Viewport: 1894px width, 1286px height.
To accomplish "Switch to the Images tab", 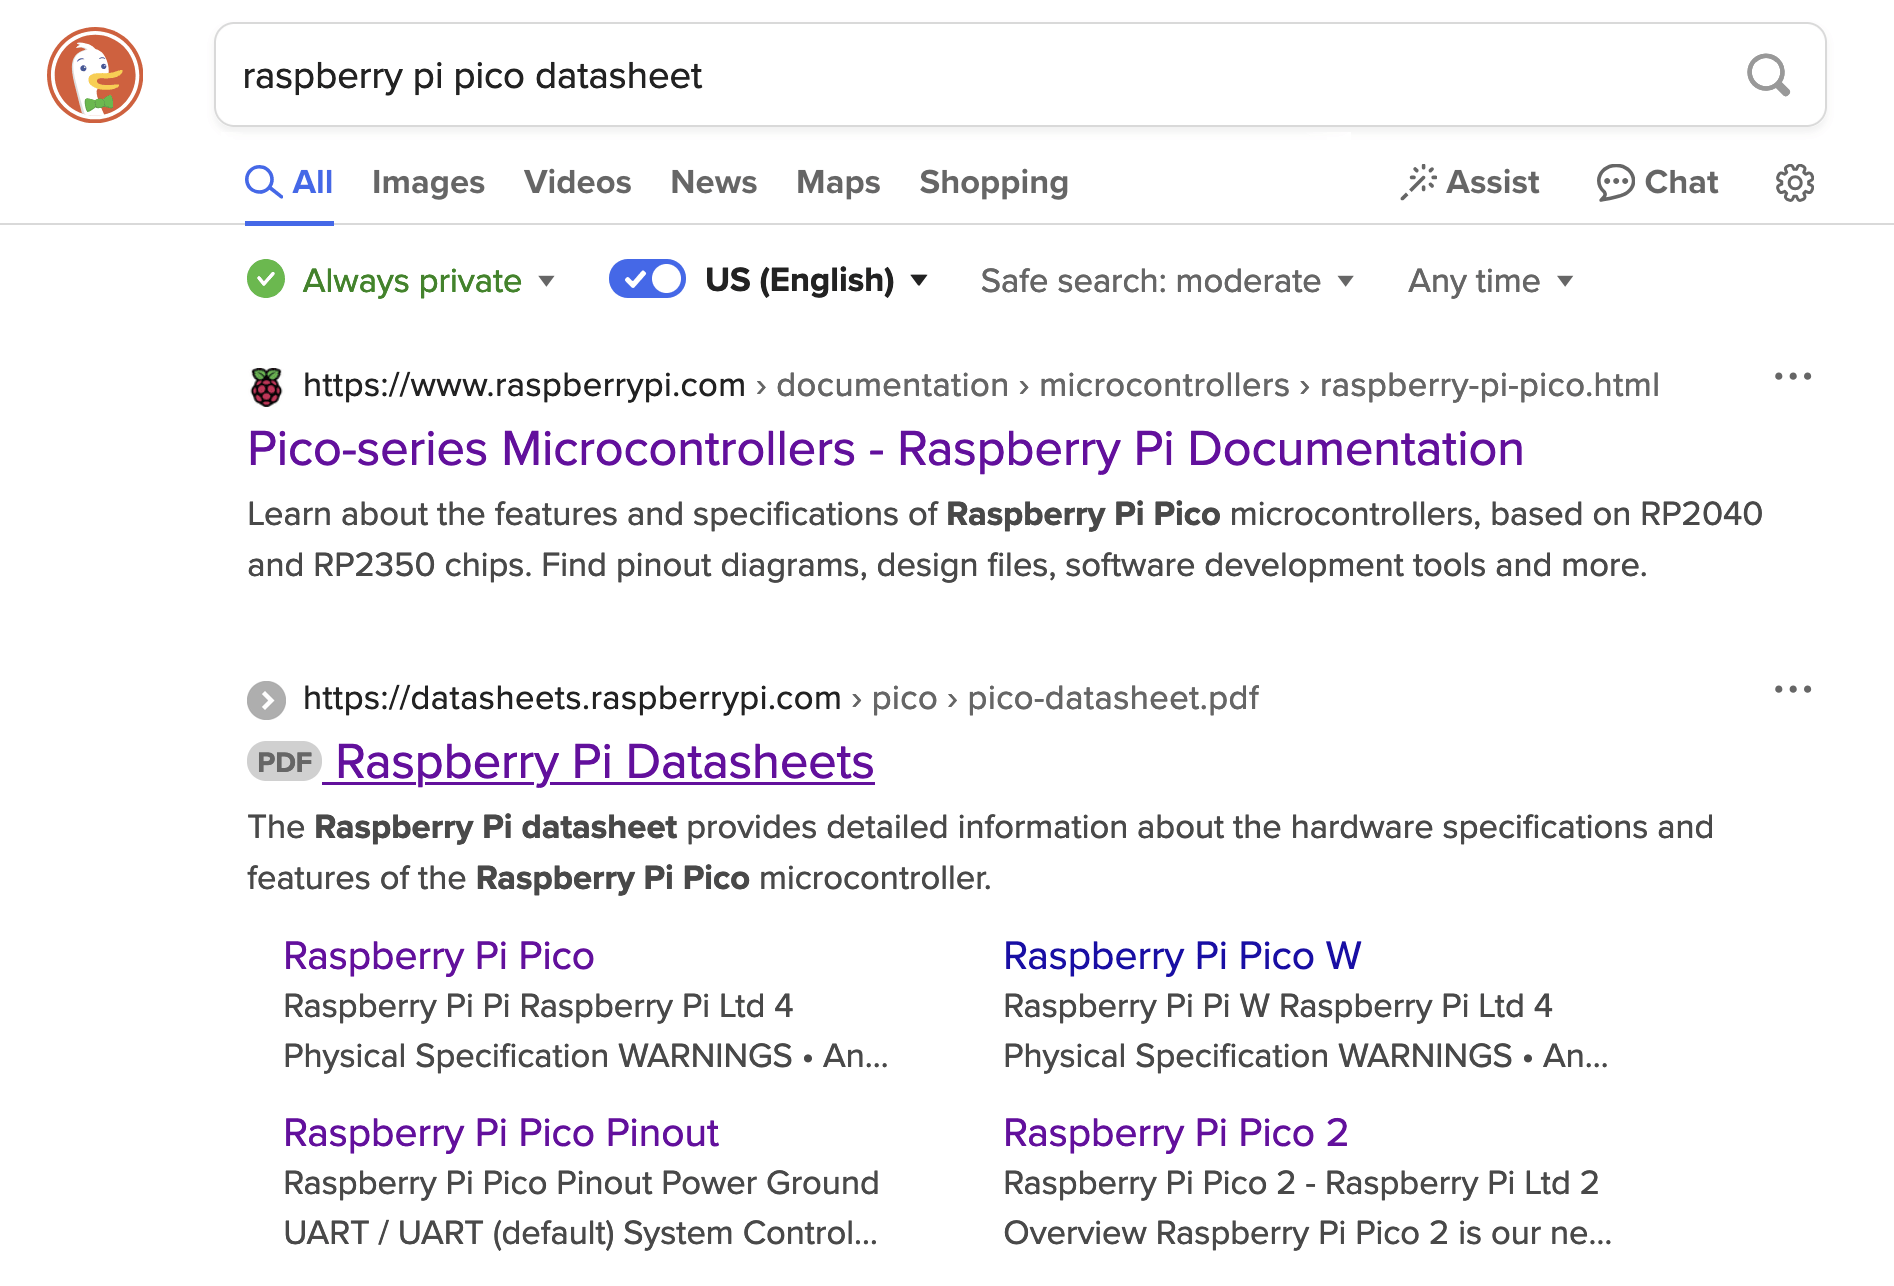I will click(x=428, y=183).
